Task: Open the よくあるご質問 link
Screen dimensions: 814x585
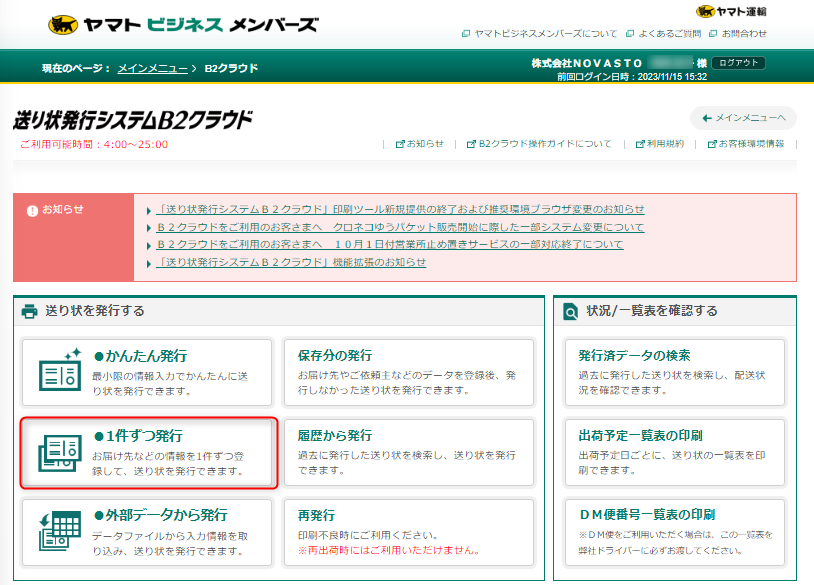Action: [670, 34]
